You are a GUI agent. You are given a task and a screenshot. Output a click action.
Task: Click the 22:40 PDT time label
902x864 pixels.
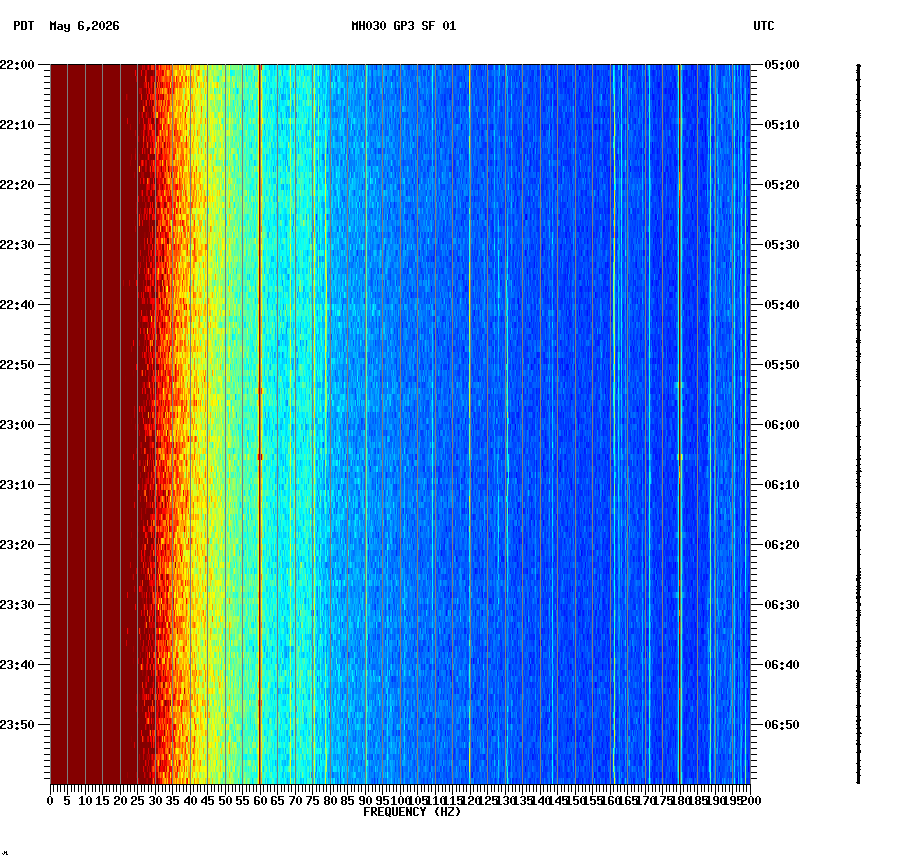[x=17, y=304]
